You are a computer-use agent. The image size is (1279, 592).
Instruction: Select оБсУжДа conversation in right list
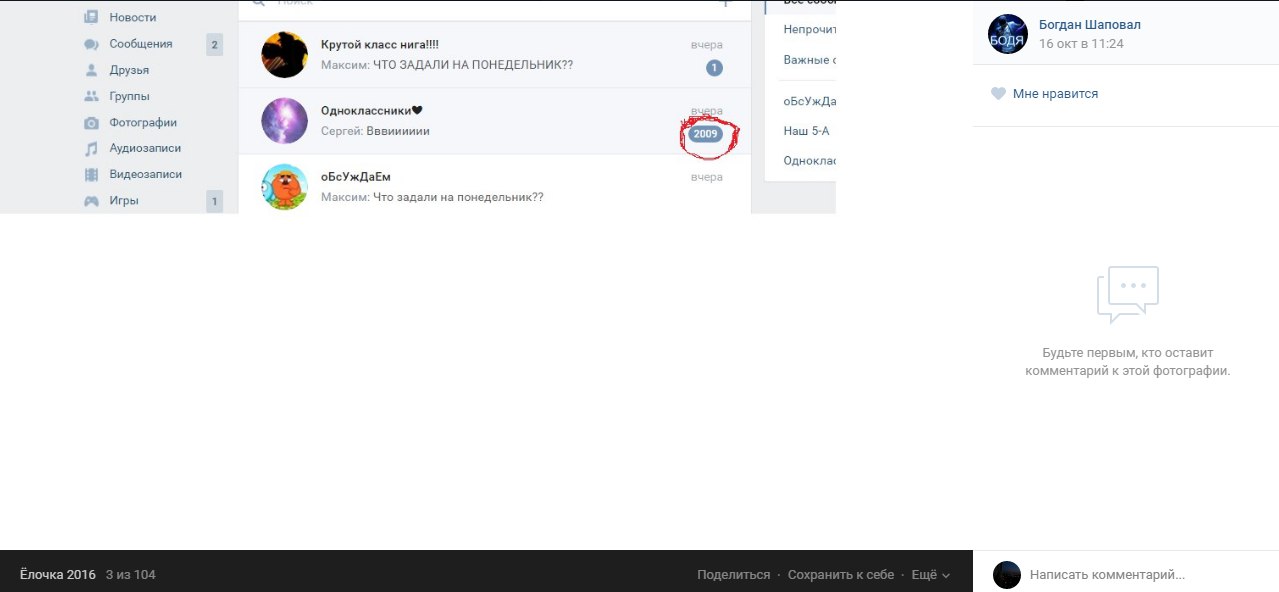(x=809, y=101)
